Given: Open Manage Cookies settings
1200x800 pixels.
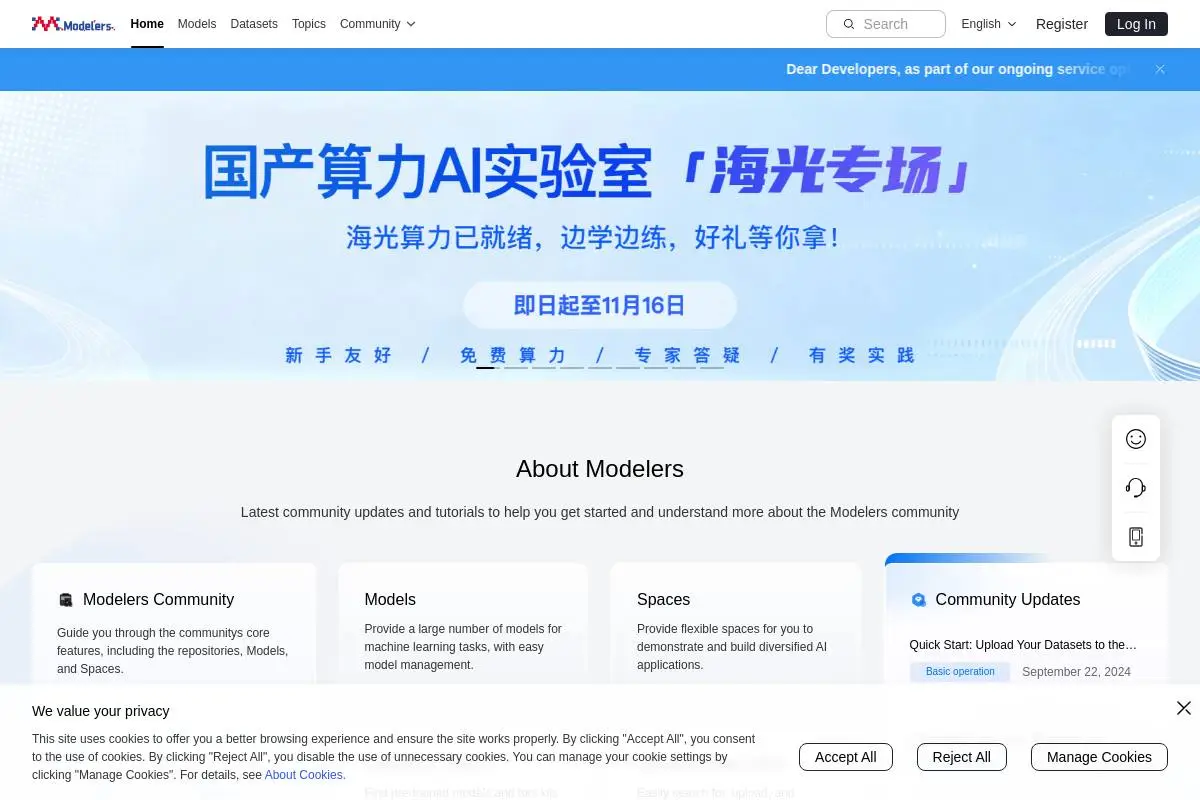Looking at the screenshot, I should point(1099,757).
